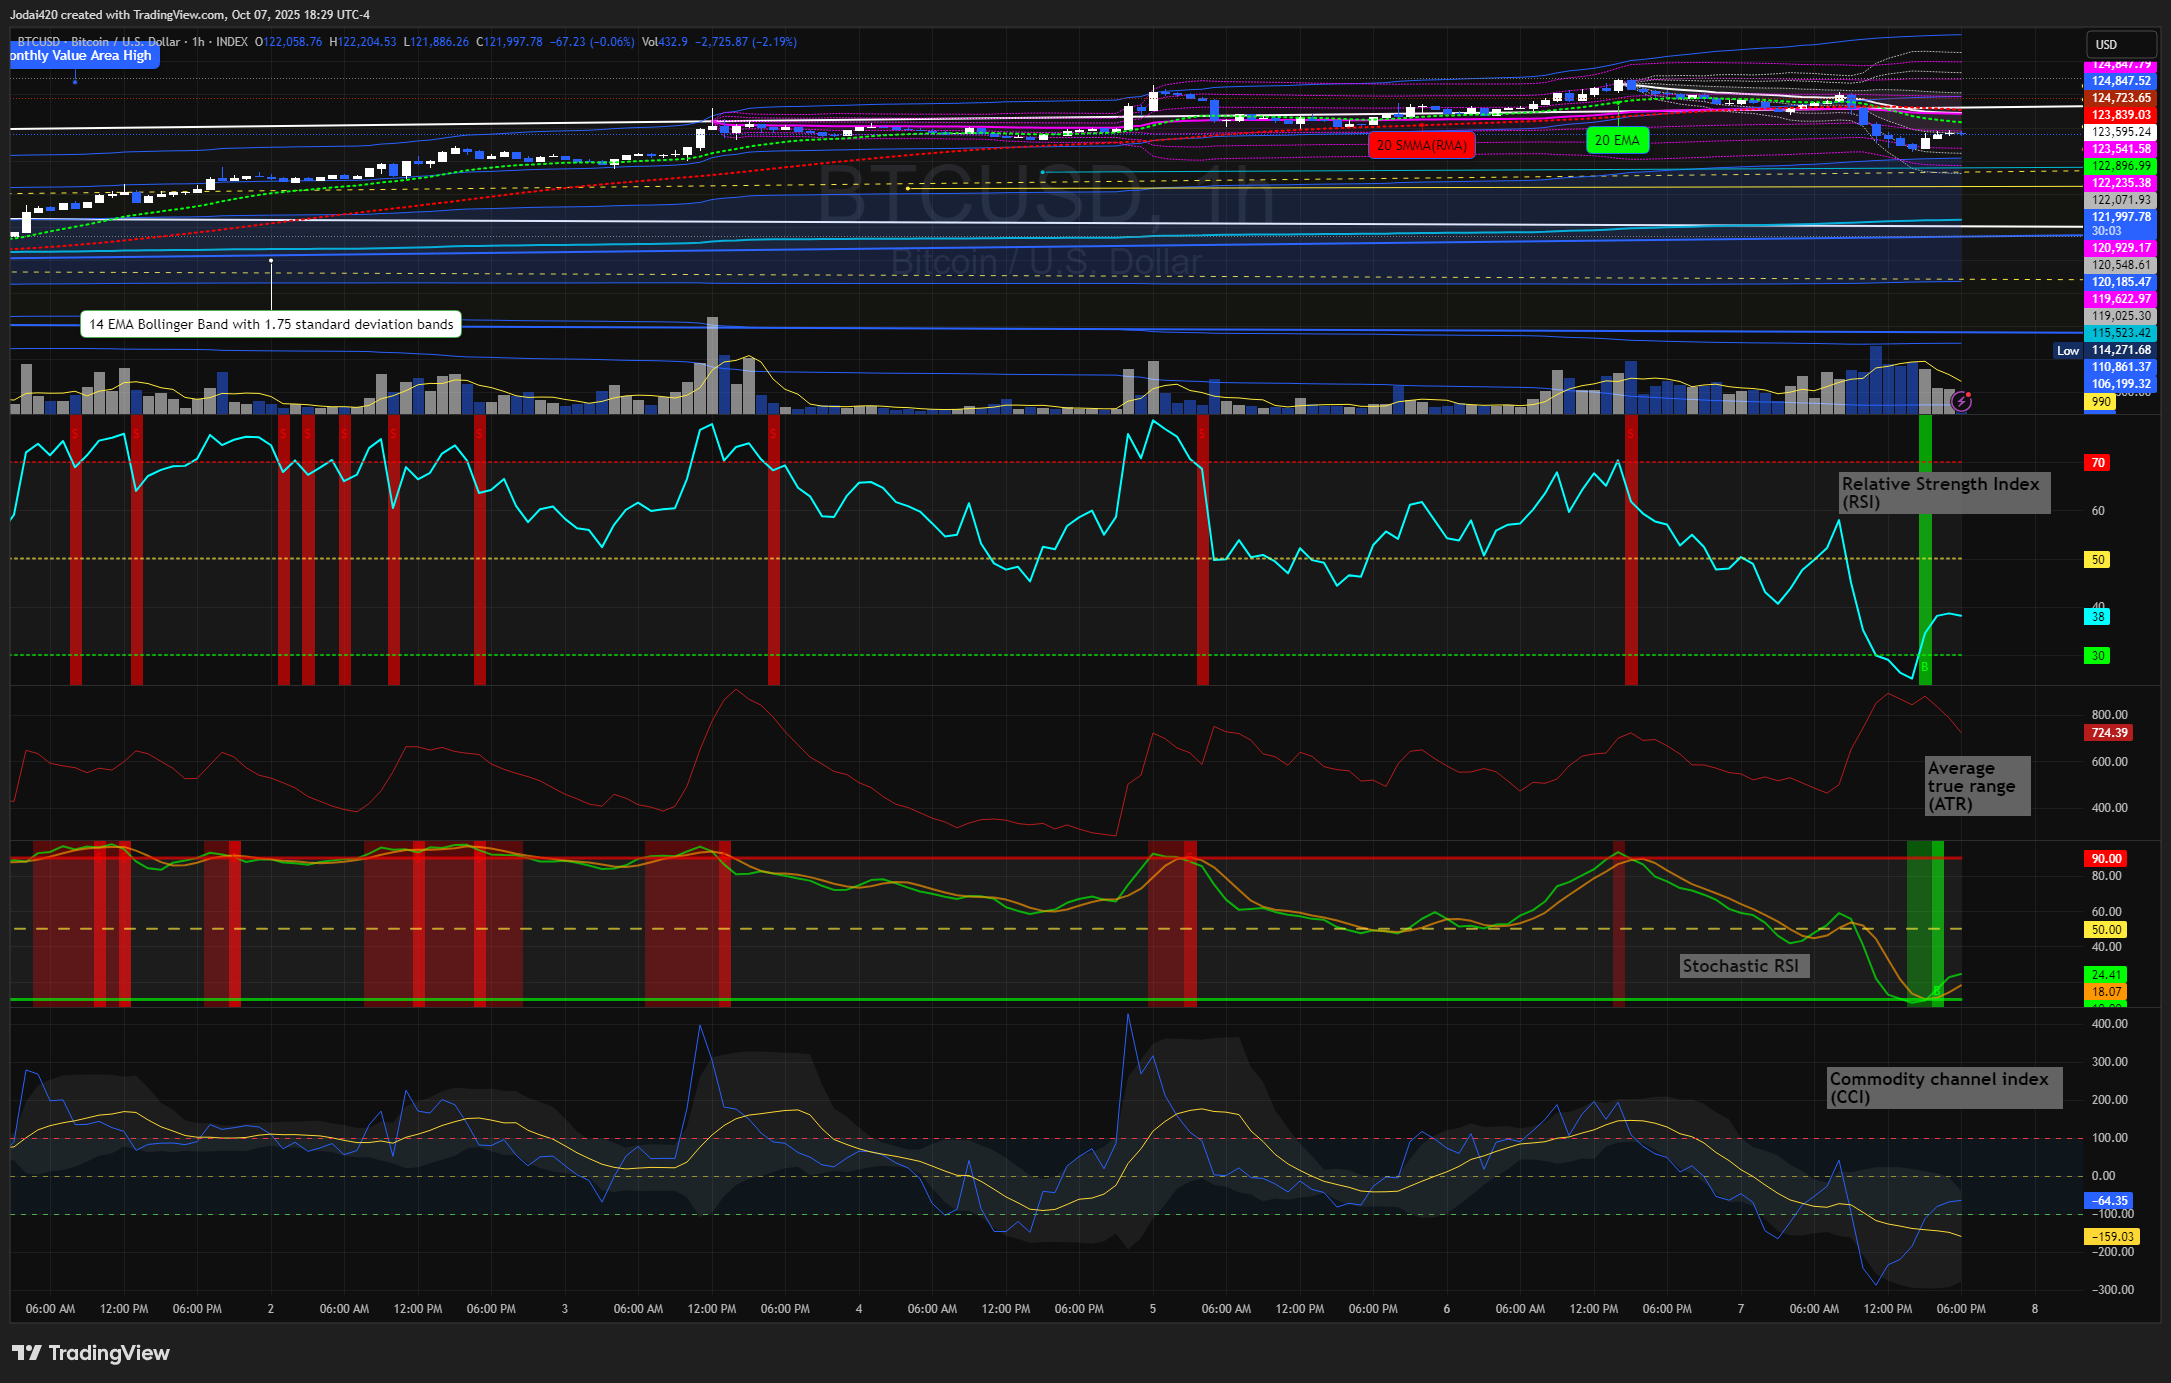2171x1383 pixels.
Task: Click the 14 EMA Bollinger Band callout
Action: point(271,324)
